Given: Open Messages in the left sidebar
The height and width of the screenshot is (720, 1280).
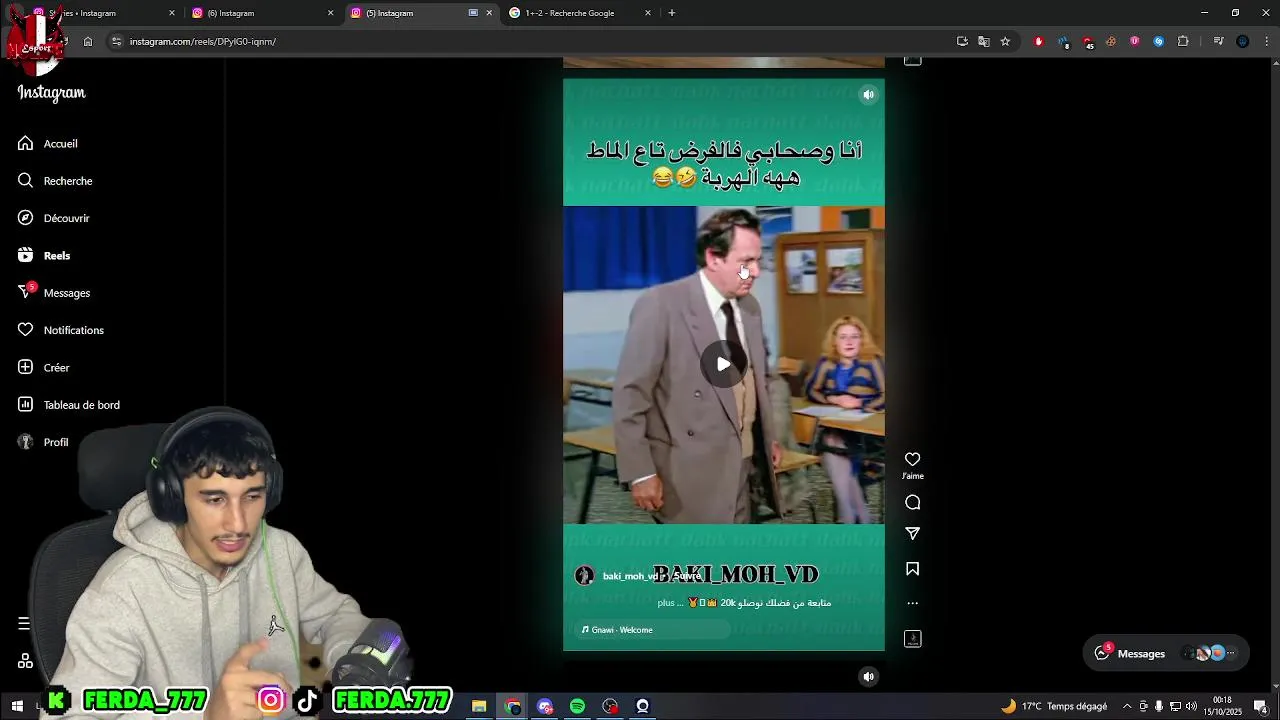Looking at the screenshot, I should coord(53,293).
